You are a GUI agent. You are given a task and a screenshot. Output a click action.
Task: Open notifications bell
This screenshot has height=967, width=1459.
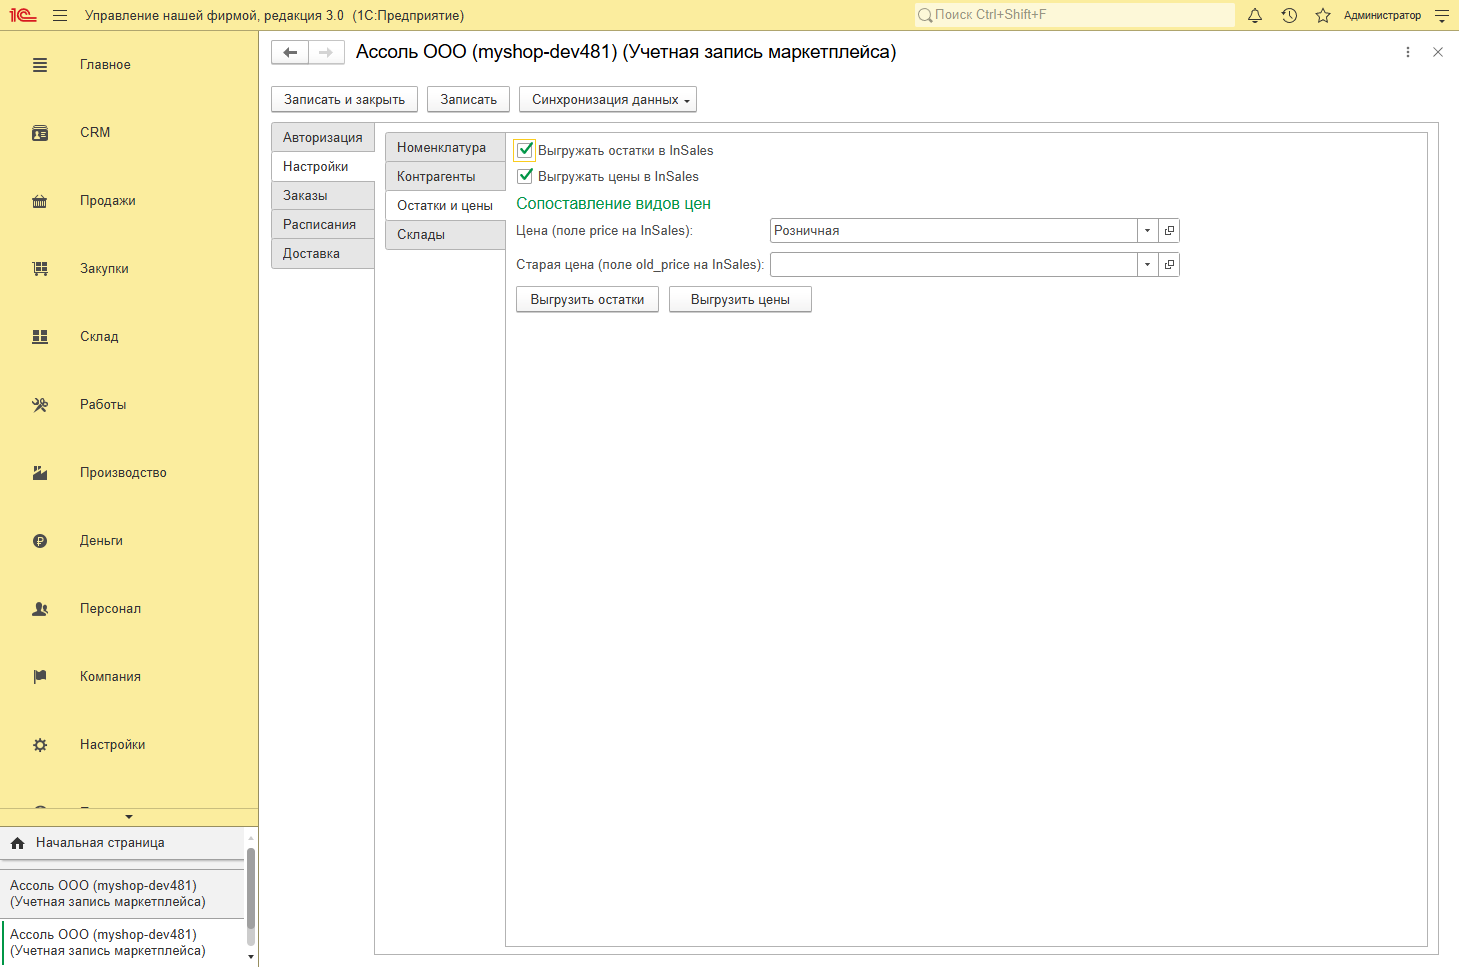coord(1255,15)
